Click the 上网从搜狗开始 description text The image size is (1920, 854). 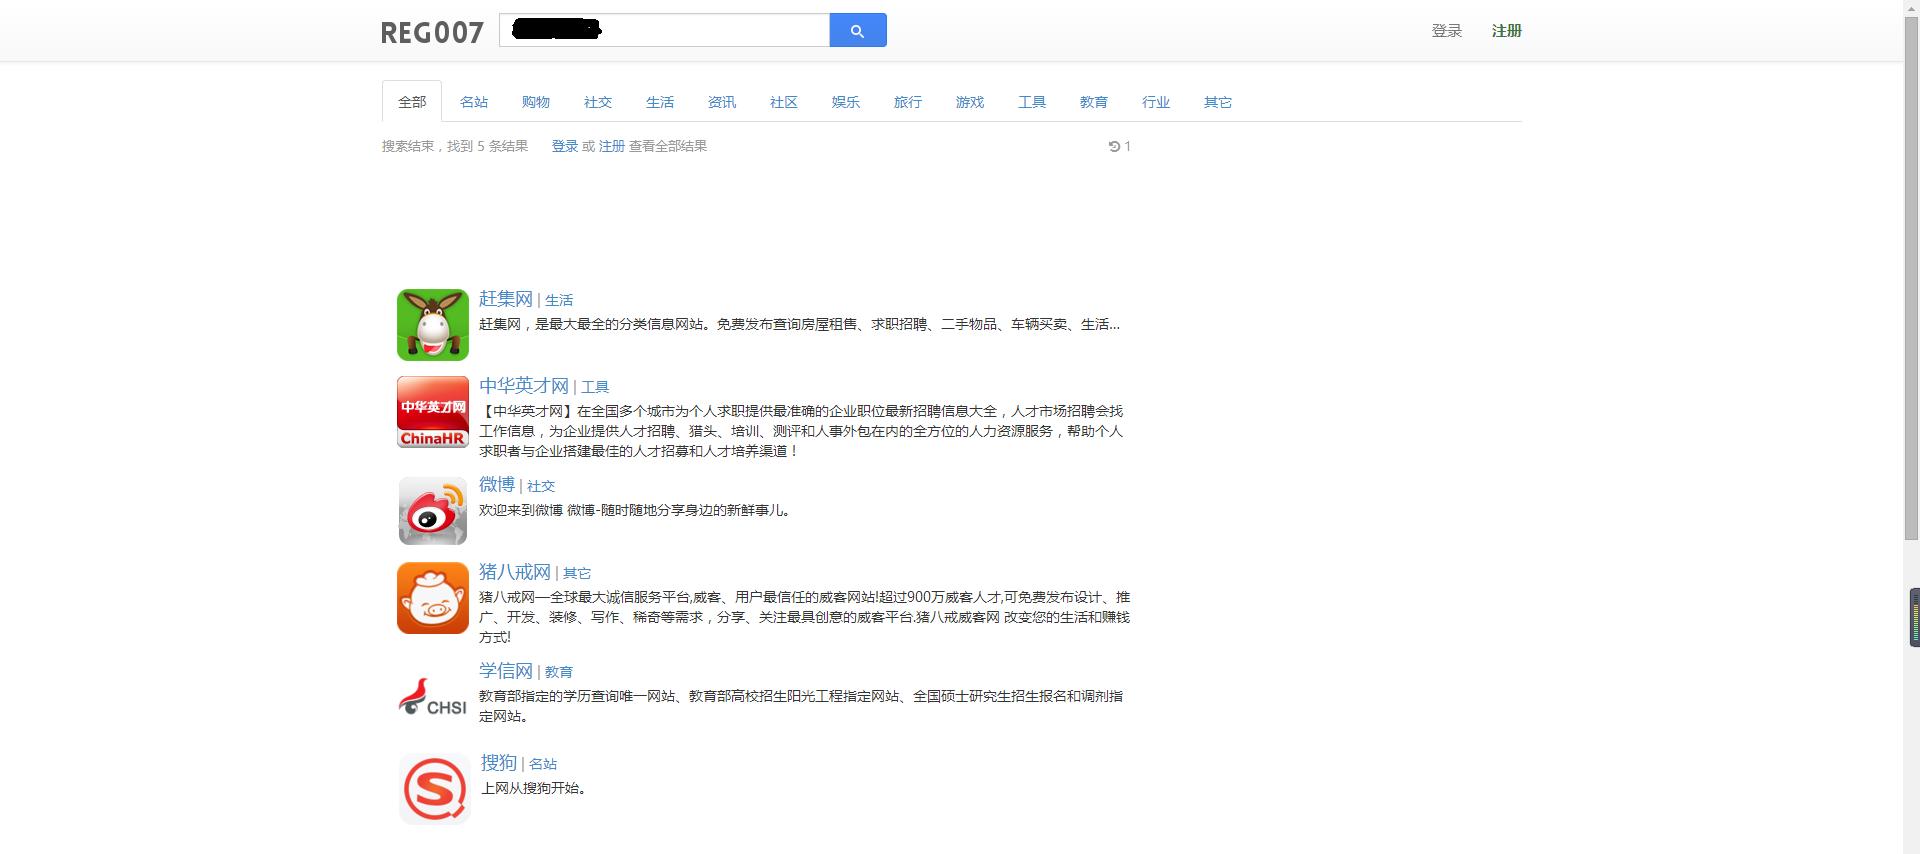pos(533,788)
